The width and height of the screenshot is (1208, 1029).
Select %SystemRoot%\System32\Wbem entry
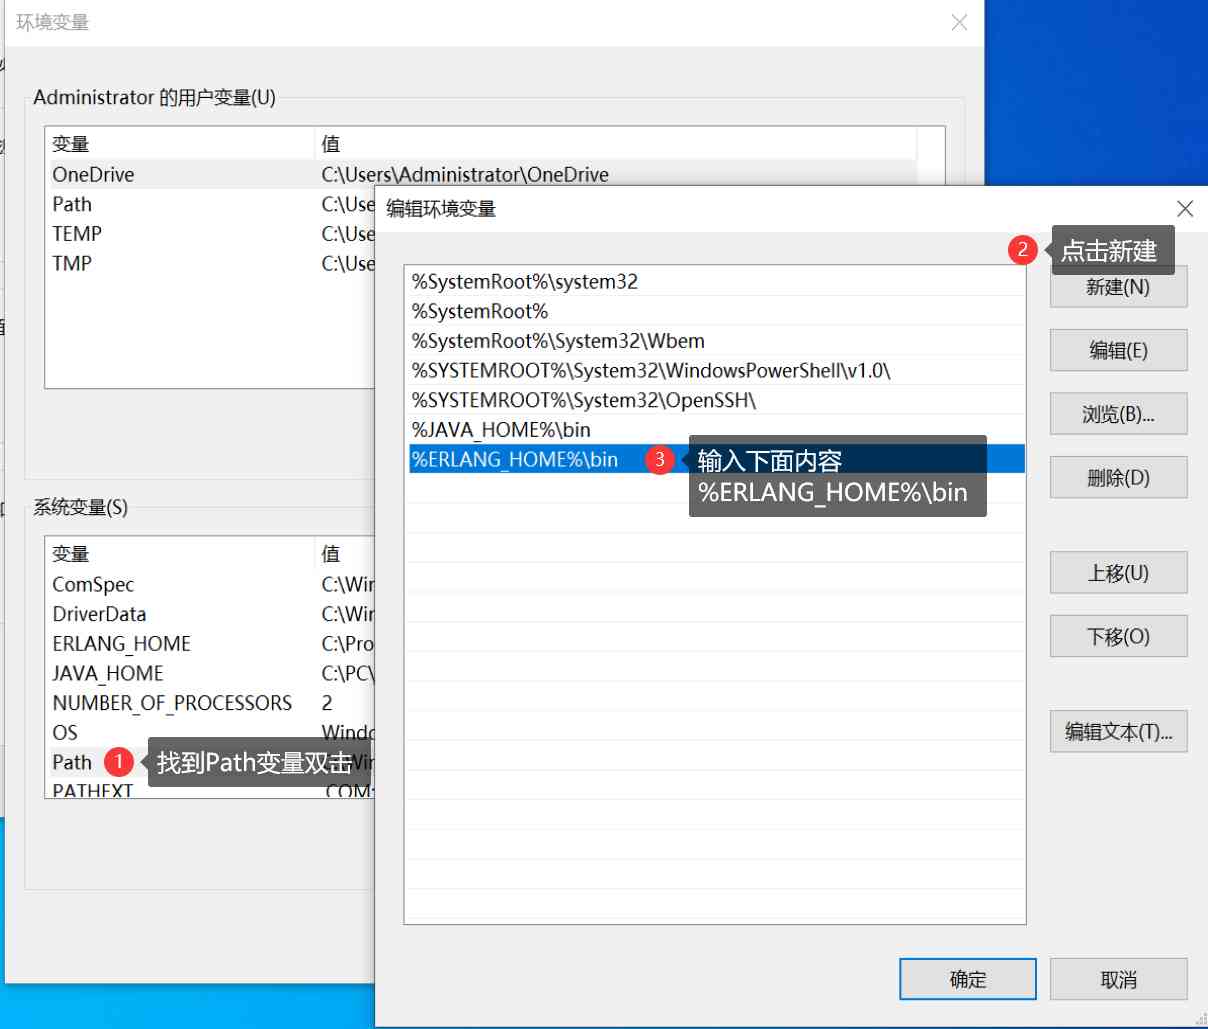[715, 341]
